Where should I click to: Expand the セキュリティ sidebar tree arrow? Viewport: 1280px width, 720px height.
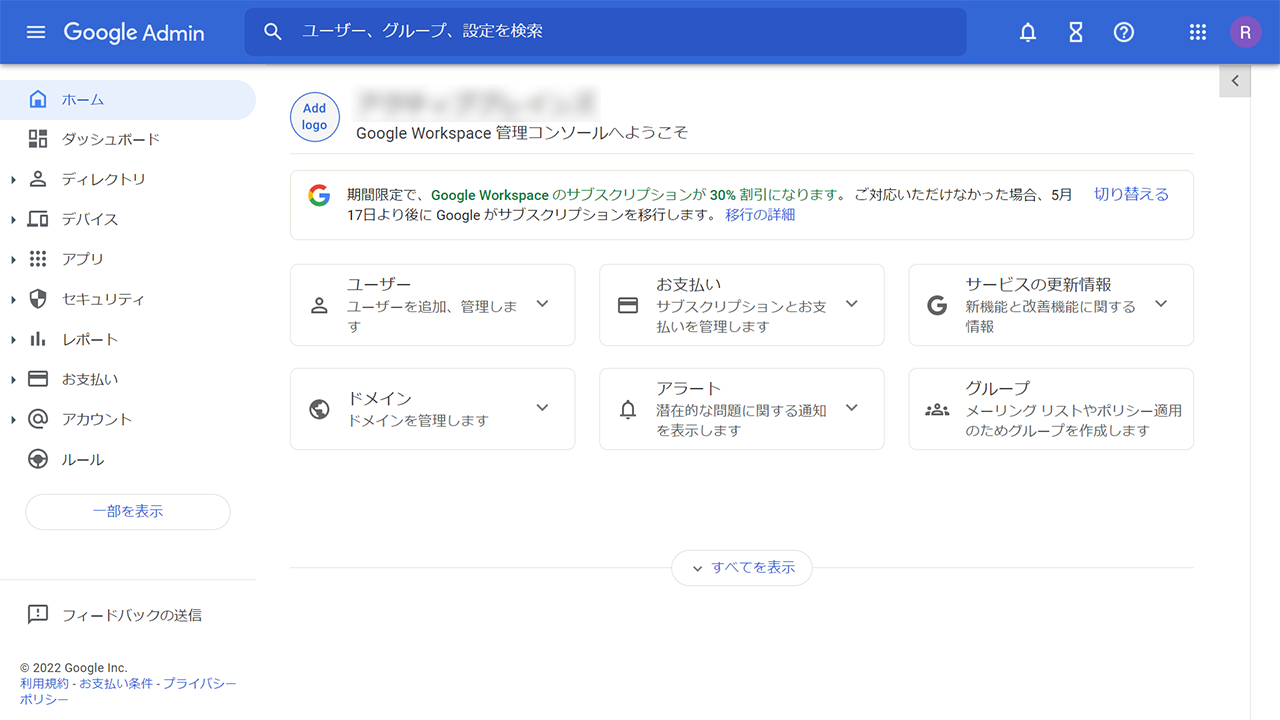[x=13, y=300]
